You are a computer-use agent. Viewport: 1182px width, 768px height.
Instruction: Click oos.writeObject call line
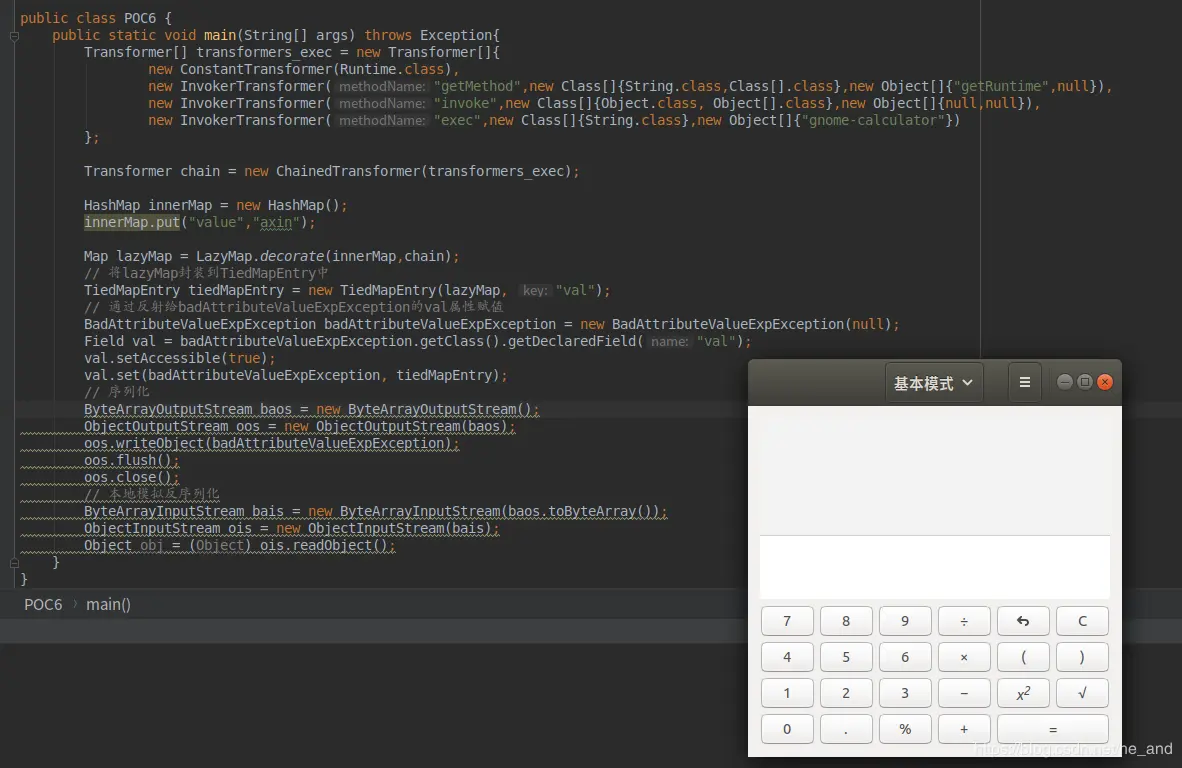[x=271, y=443]
